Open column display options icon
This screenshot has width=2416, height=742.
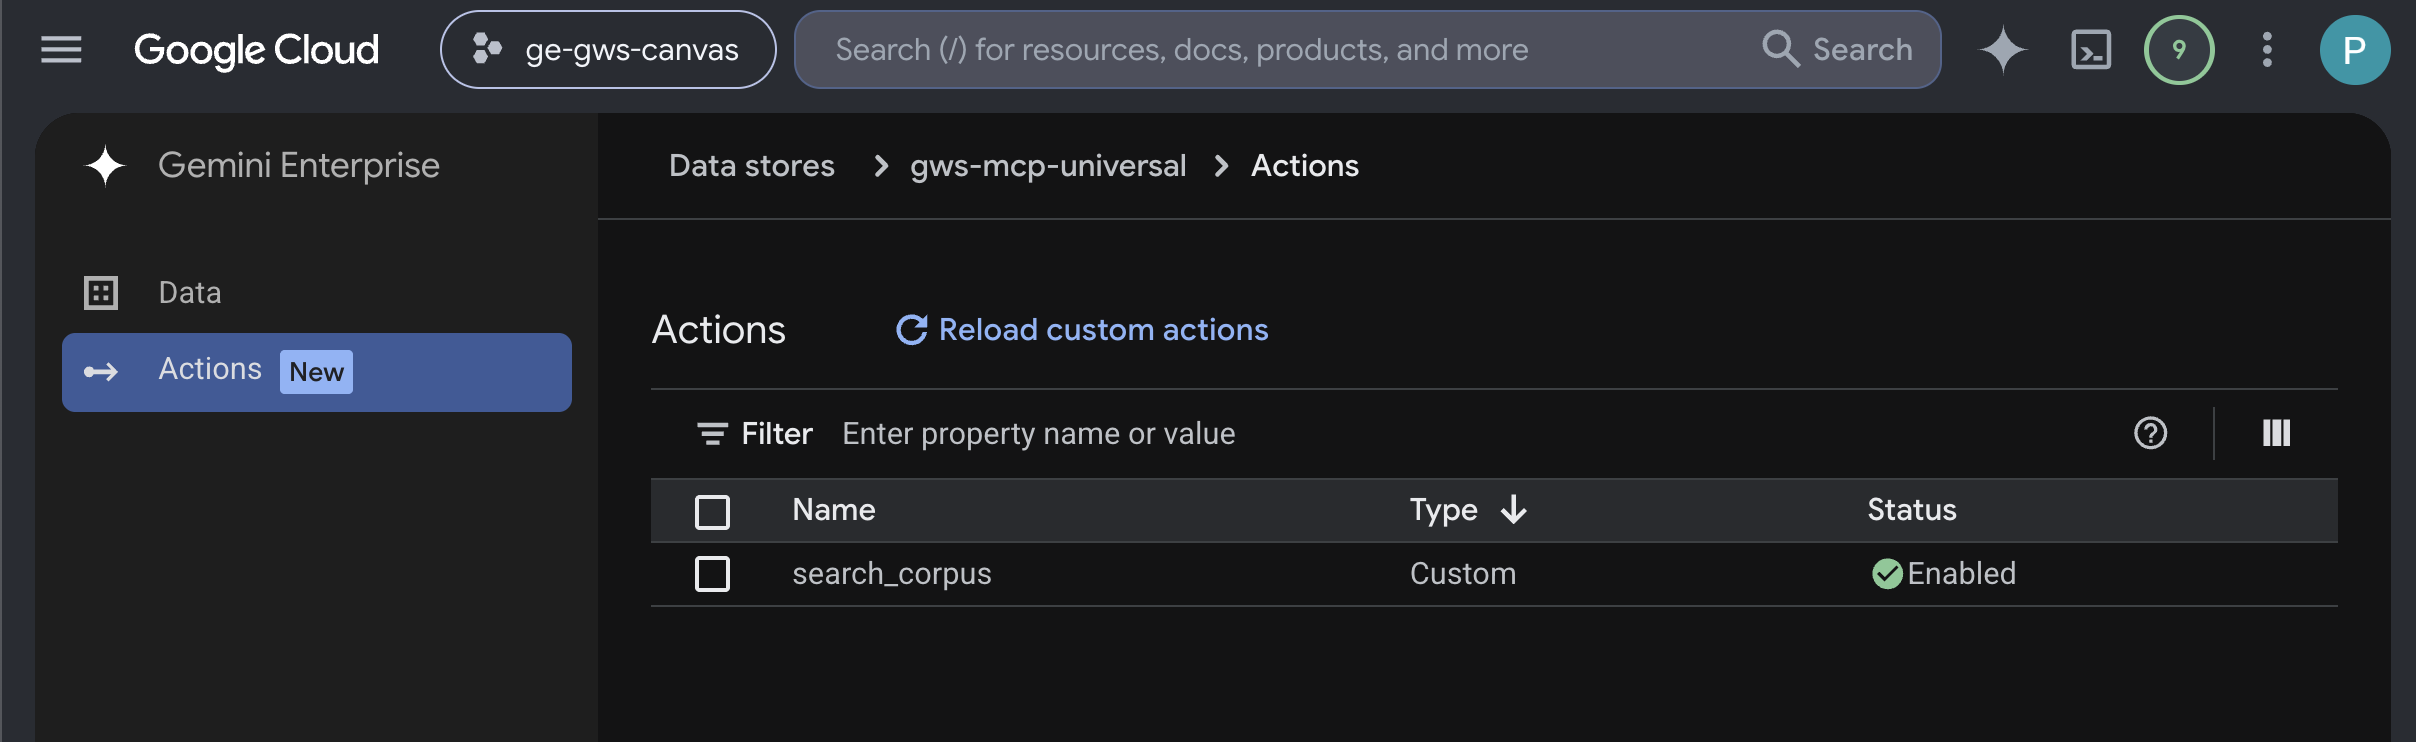coord(2277,433)
